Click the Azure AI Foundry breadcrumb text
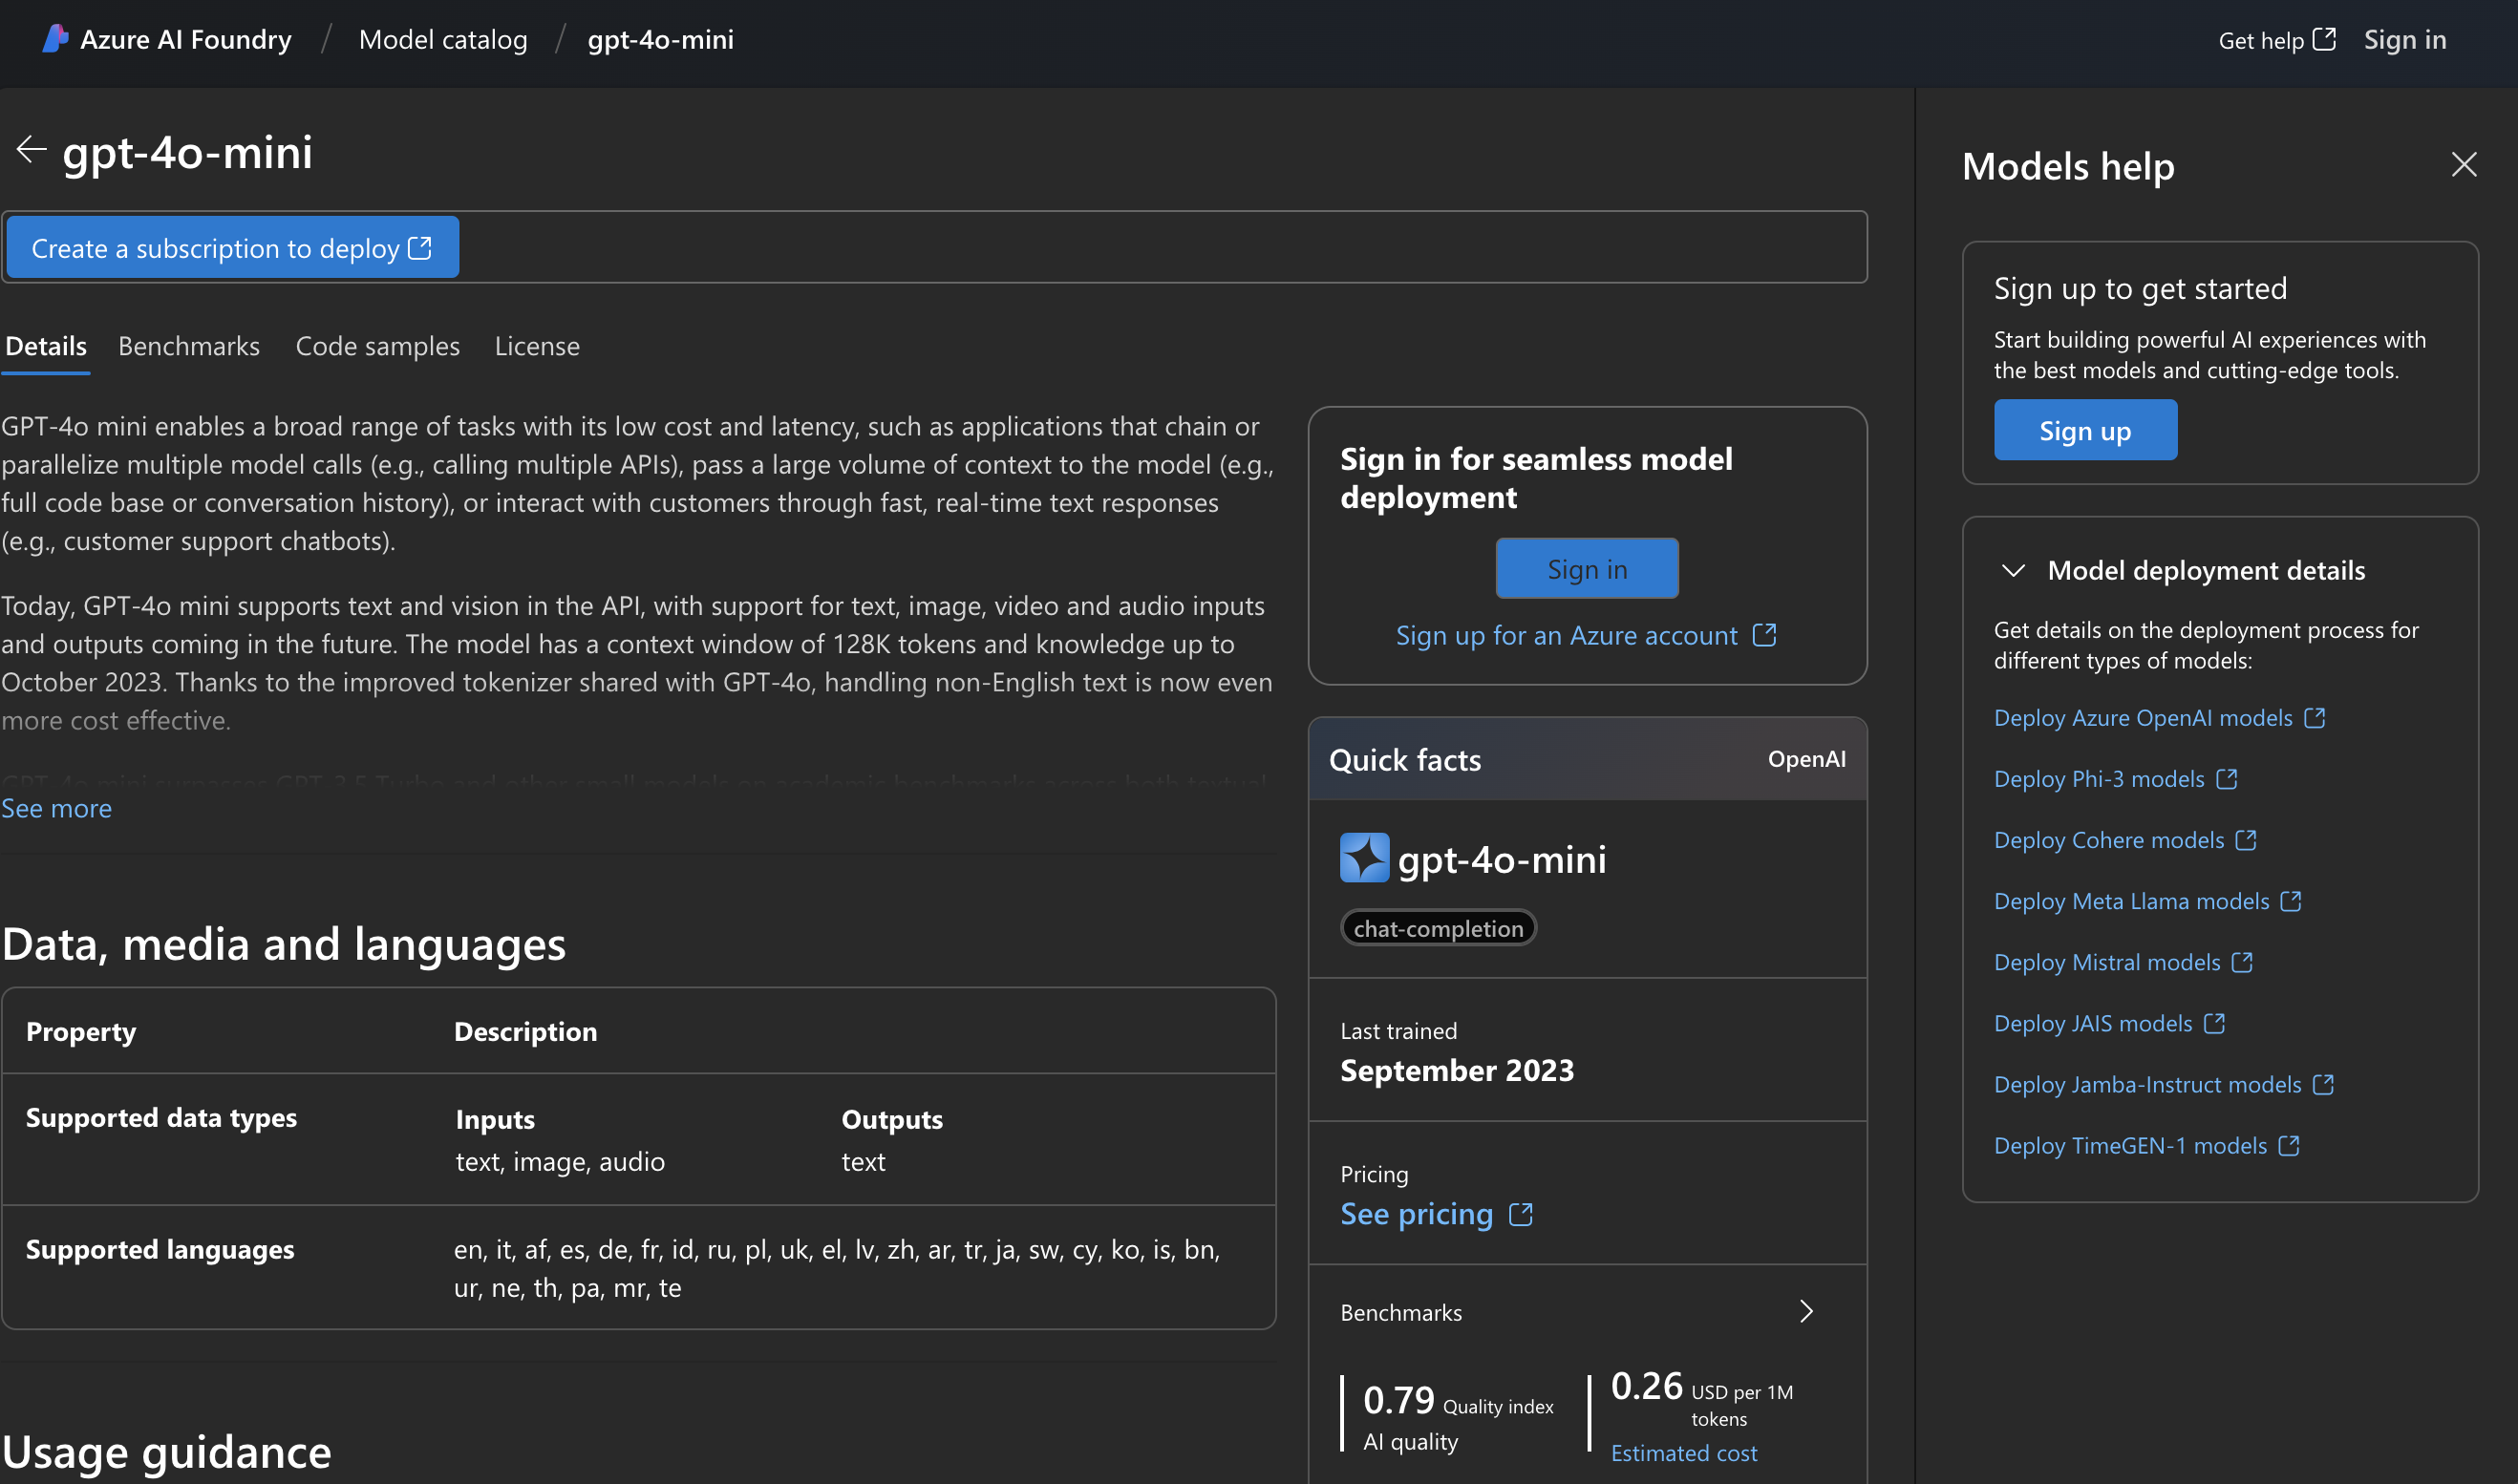The width and height of the screenshot is (2518, 1484). point(186,39)
